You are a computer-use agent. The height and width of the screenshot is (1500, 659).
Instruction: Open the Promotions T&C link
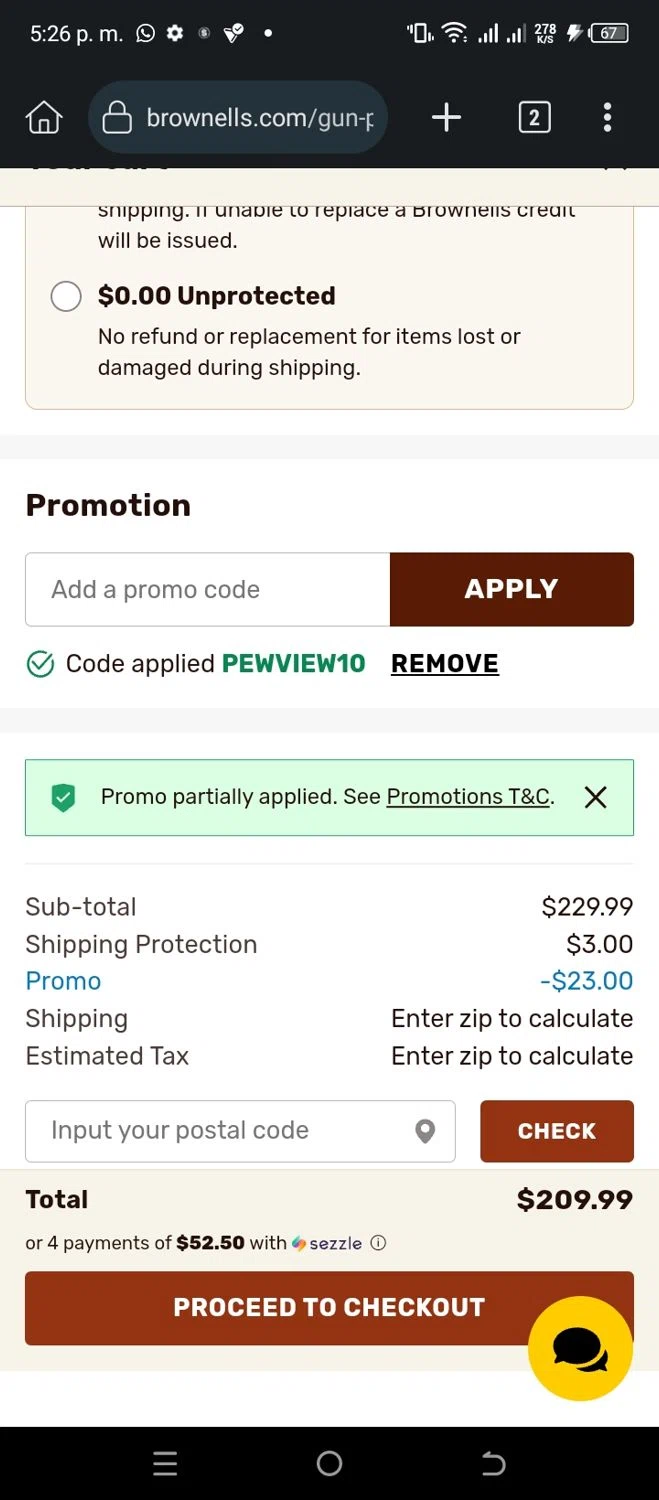[x=468, y=797]
